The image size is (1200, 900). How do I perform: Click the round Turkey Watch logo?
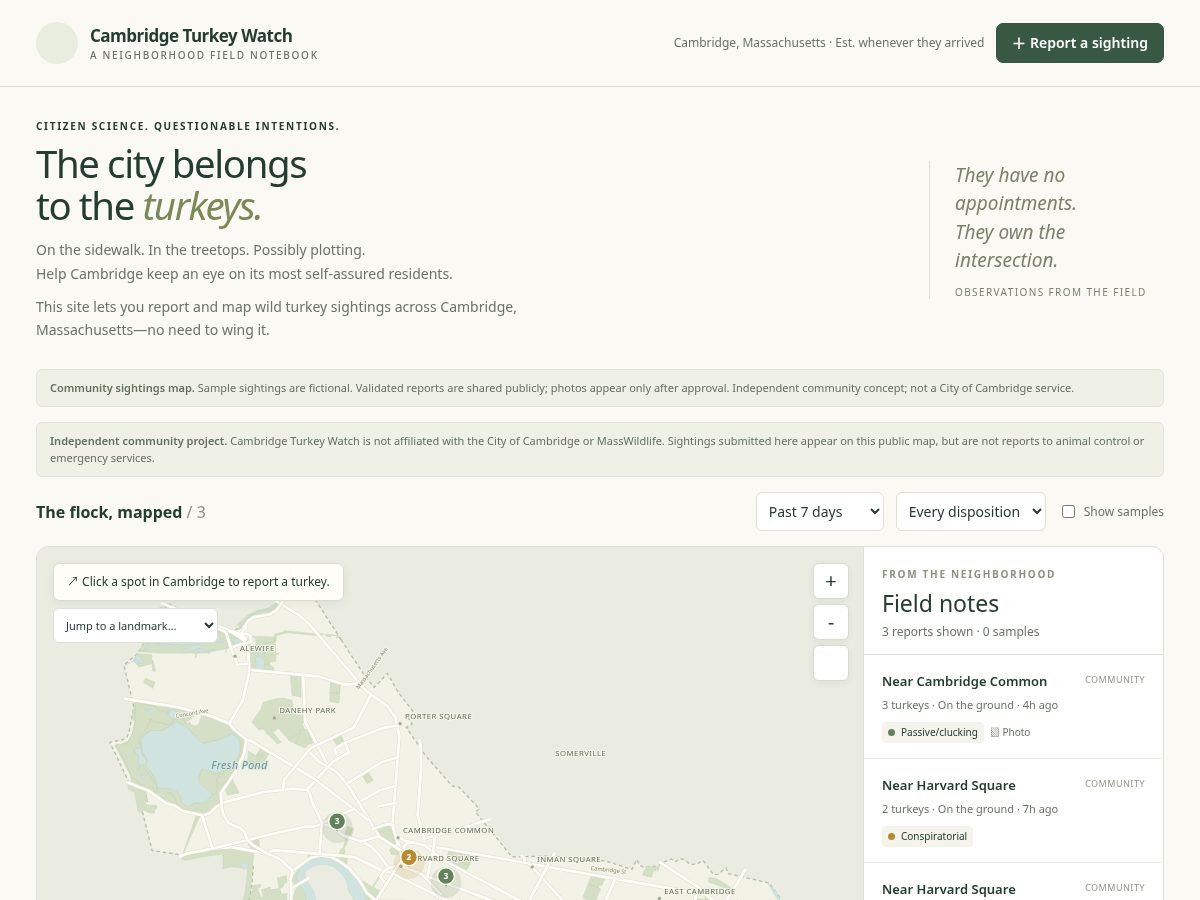click(57, 43)
